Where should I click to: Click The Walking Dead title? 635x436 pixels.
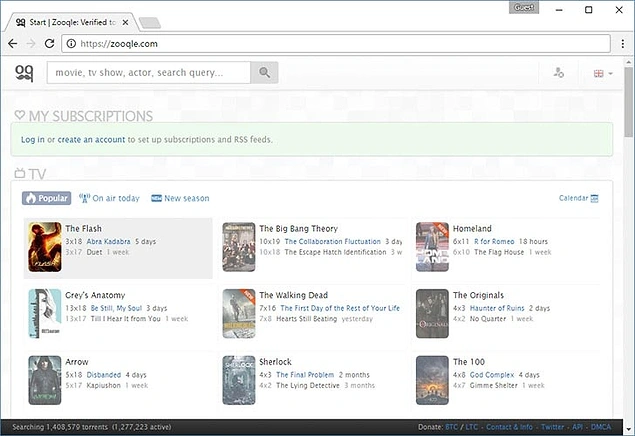294,295
